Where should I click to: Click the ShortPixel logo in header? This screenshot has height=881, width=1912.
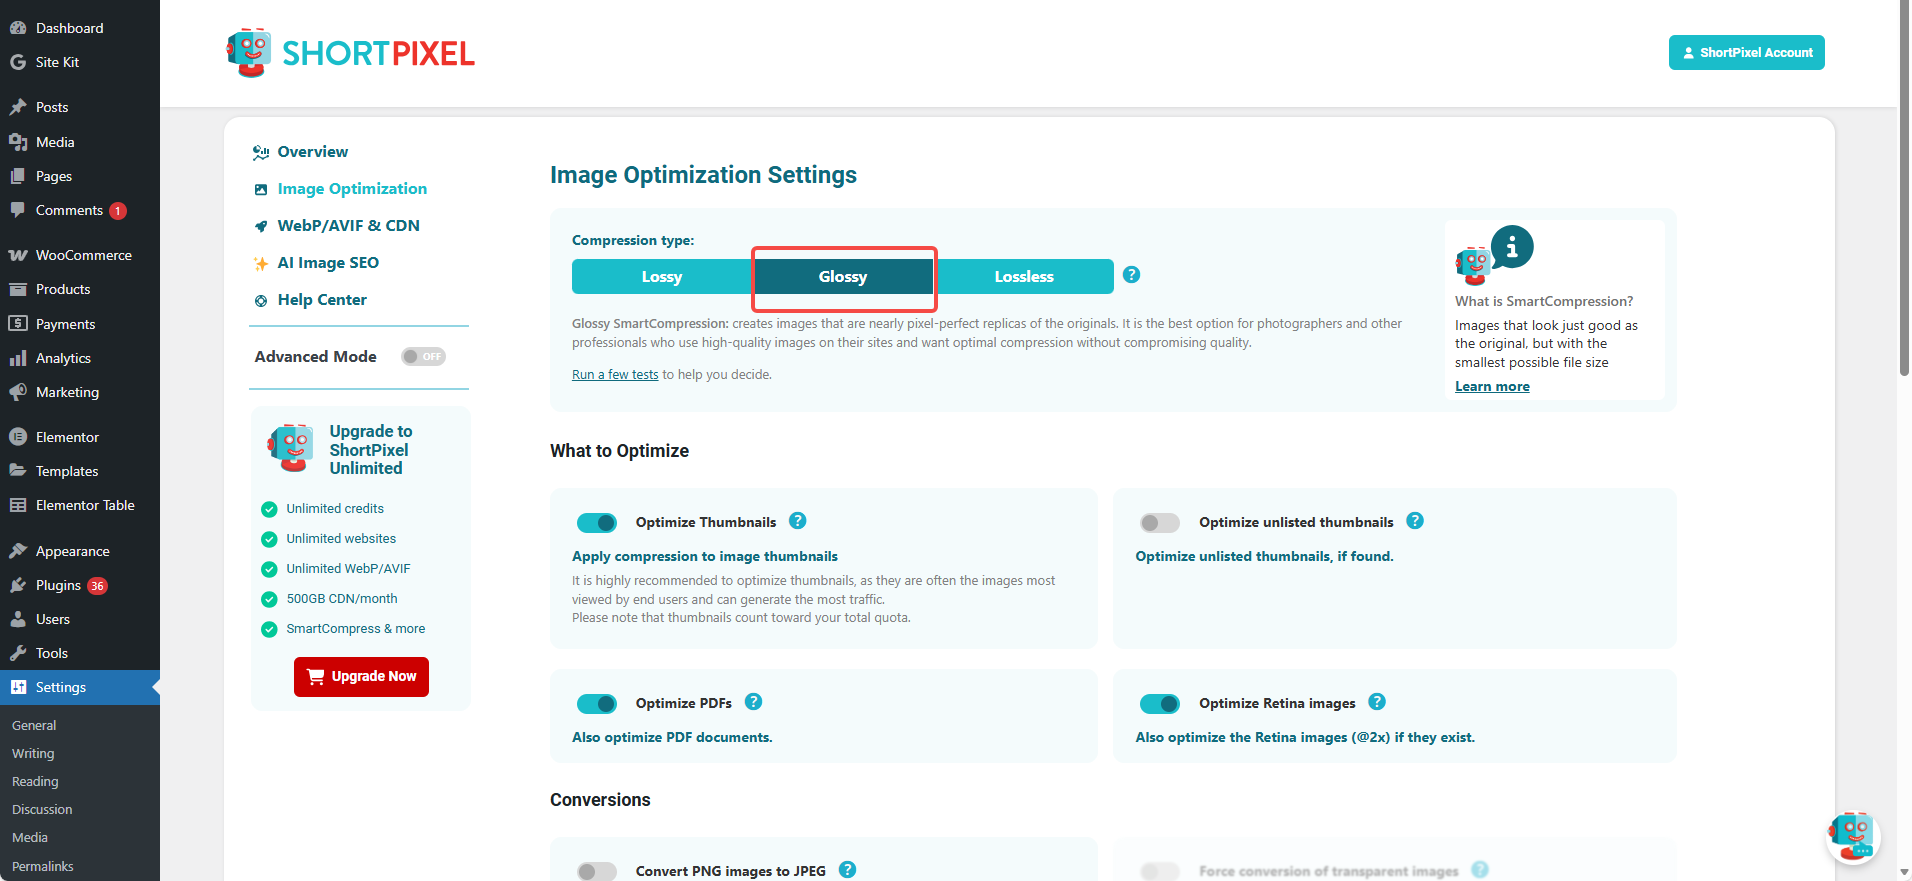tap(350, 53)
